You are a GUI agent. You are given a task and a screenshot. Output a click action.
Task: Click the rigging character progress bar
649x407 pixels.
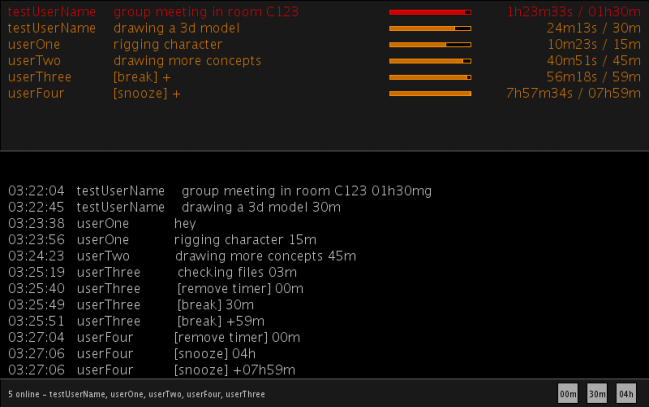point(430,45)
